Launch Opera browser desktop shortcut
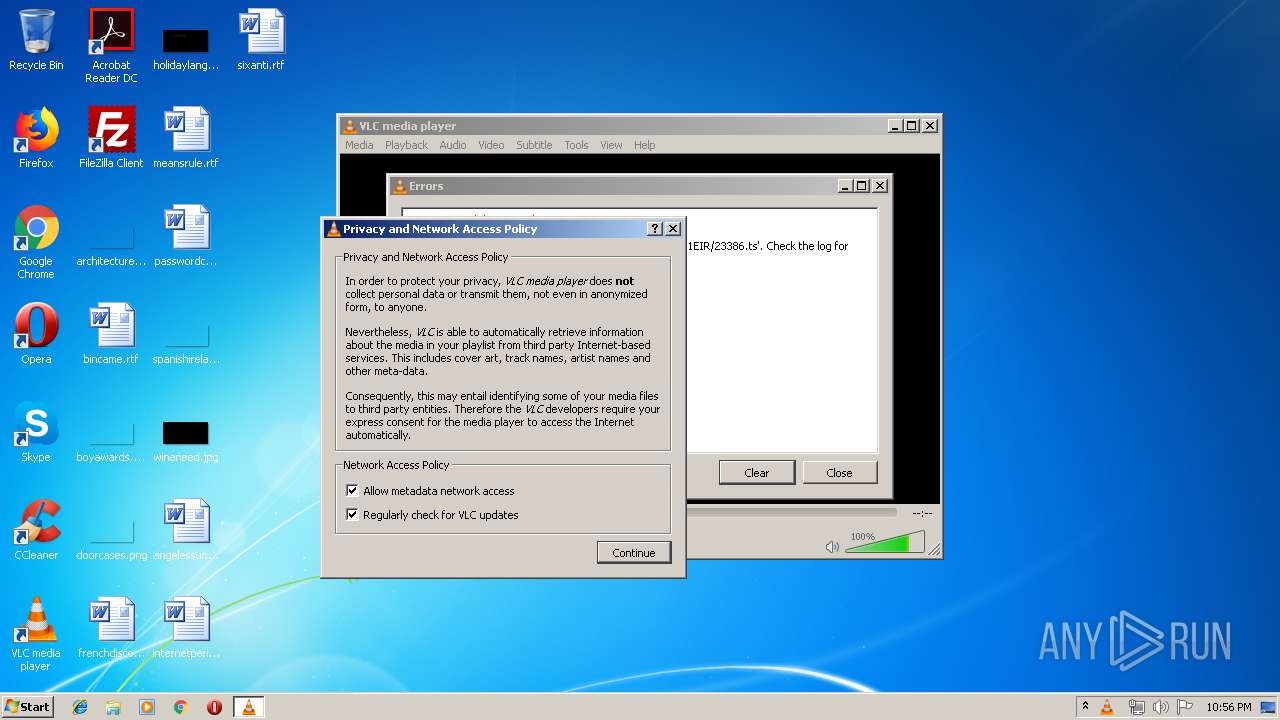The height and width of the screenshot is (720, 1280). tap(36, 334)
